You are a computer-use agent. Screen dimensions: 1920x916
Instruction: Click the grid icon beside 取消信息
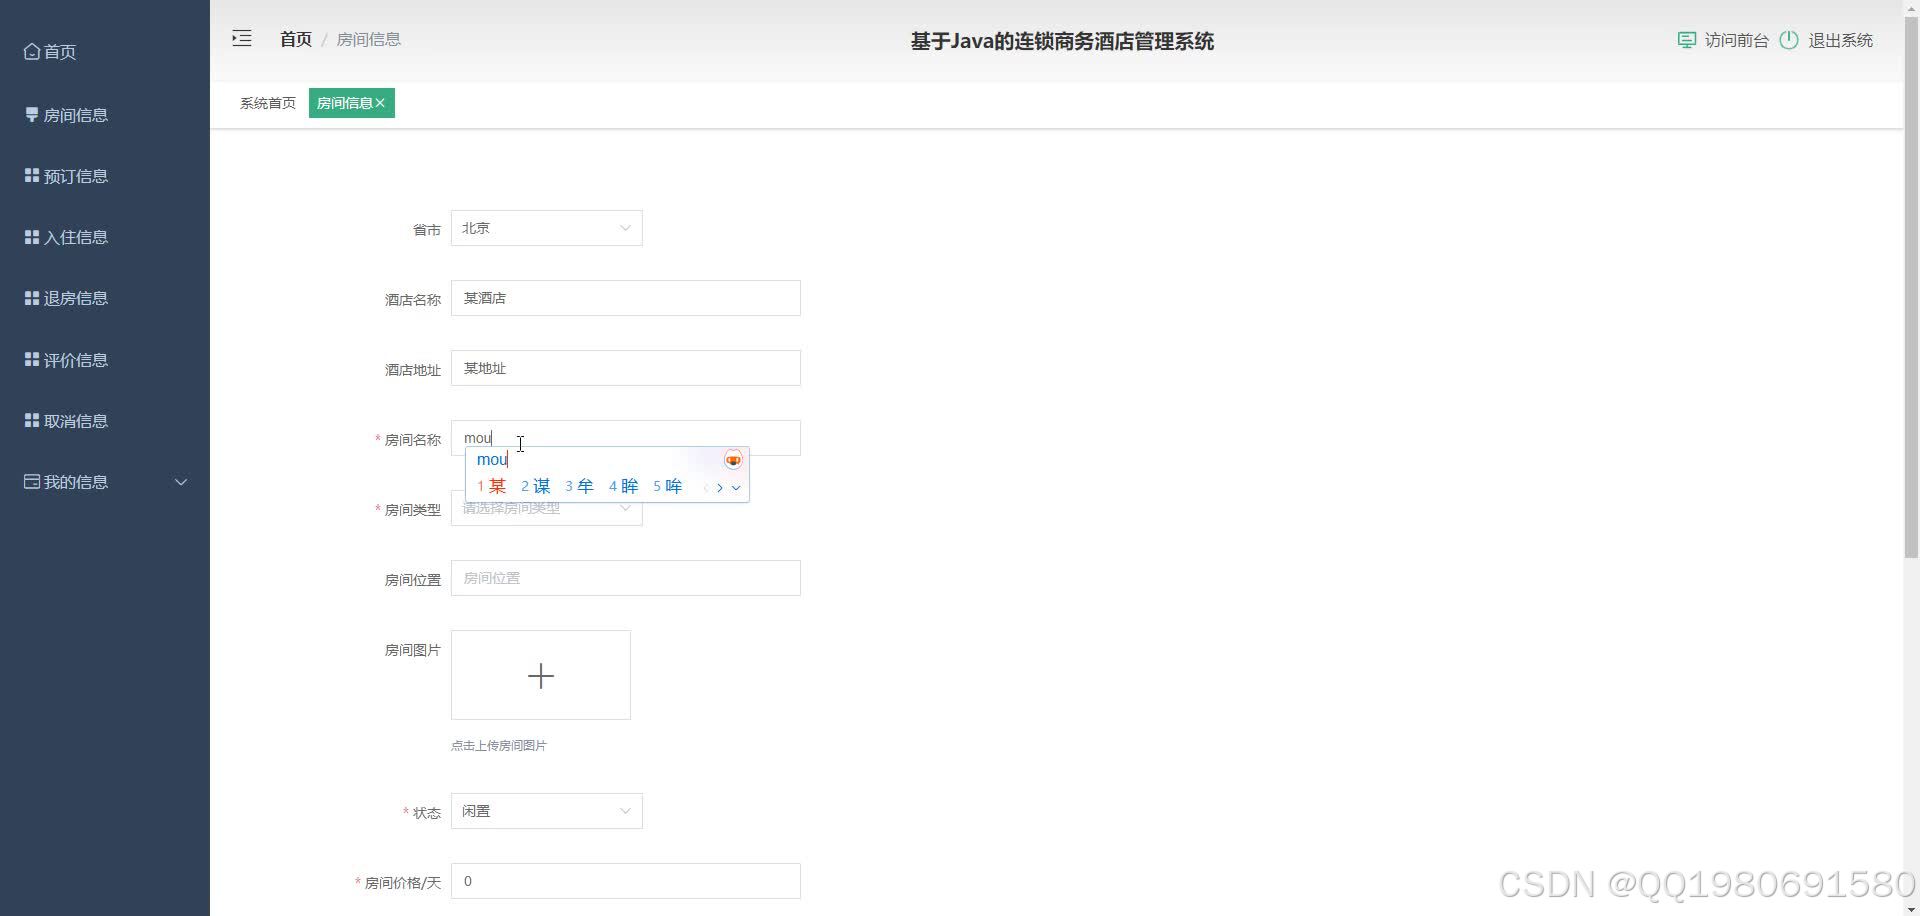pos(32,421)
